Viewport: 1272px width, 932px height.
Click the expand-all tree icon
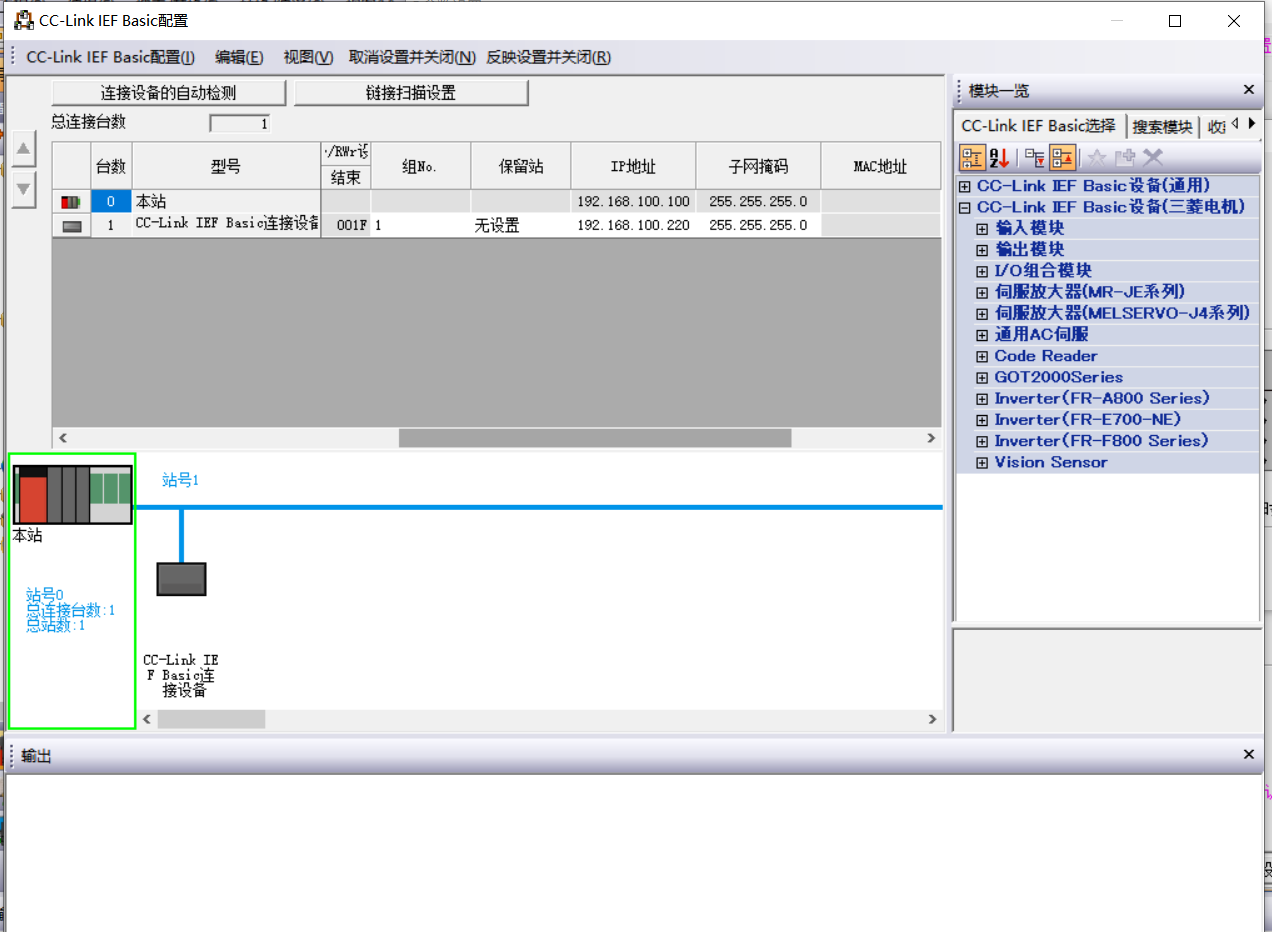(x=1034, y=157)
